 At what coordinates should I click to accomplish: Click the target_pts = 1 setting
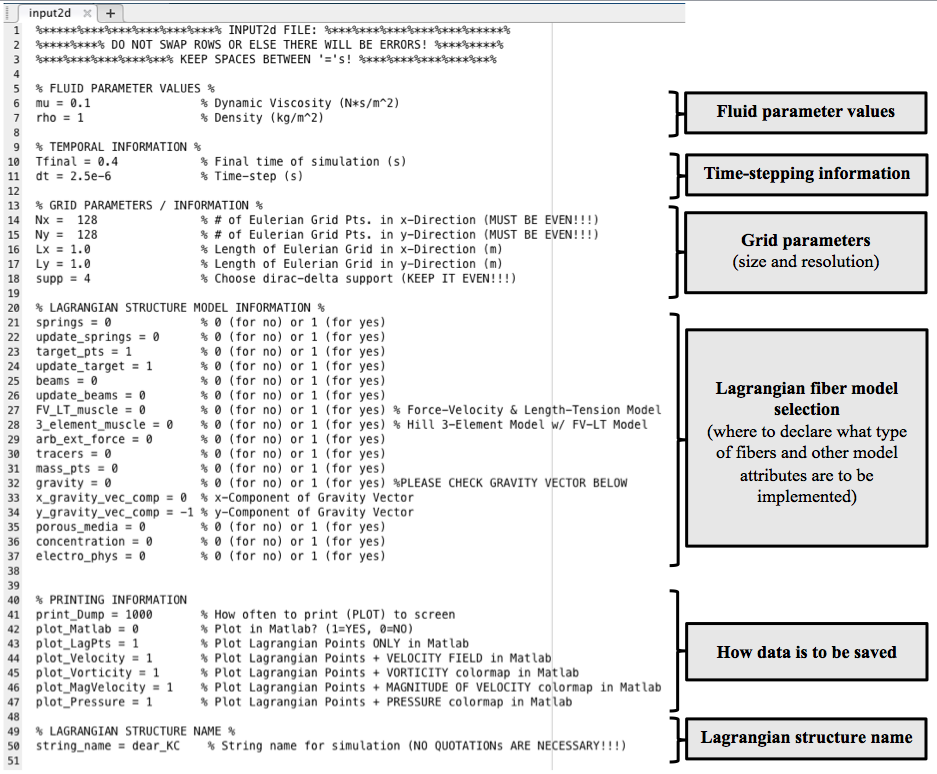click(84, 352)
